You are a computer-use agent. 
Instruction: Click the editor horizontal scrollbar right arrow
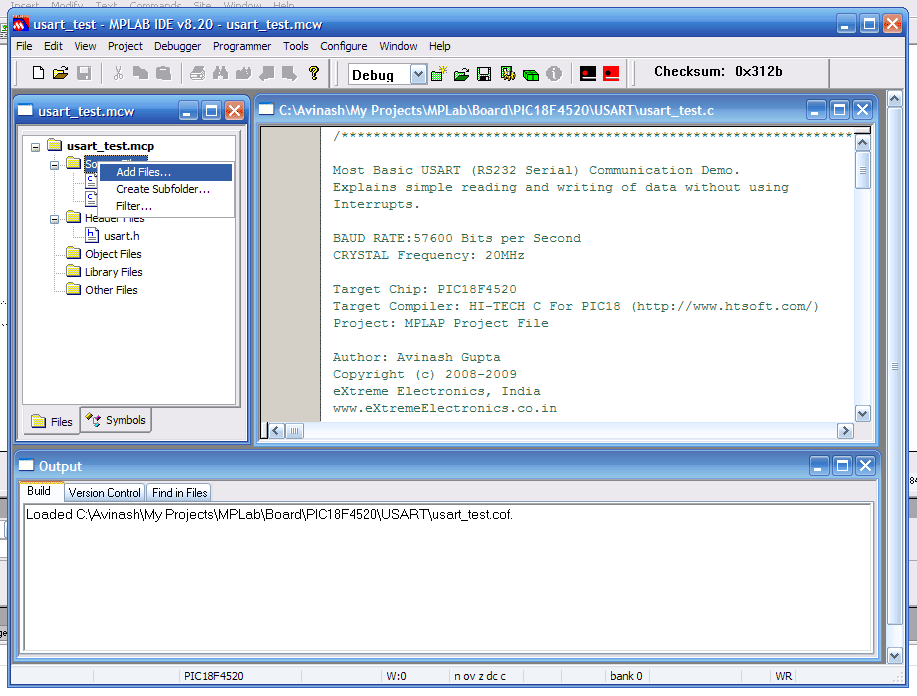(x=844, y=431)
